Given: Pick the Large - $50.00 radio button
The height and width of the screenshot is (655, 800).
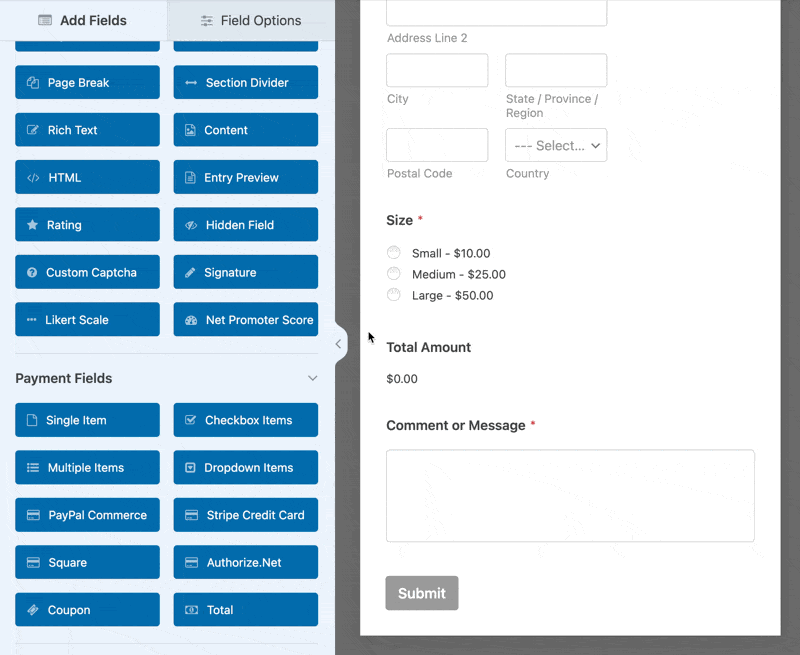Looking at the screenshot, I should tap(394, 295).
